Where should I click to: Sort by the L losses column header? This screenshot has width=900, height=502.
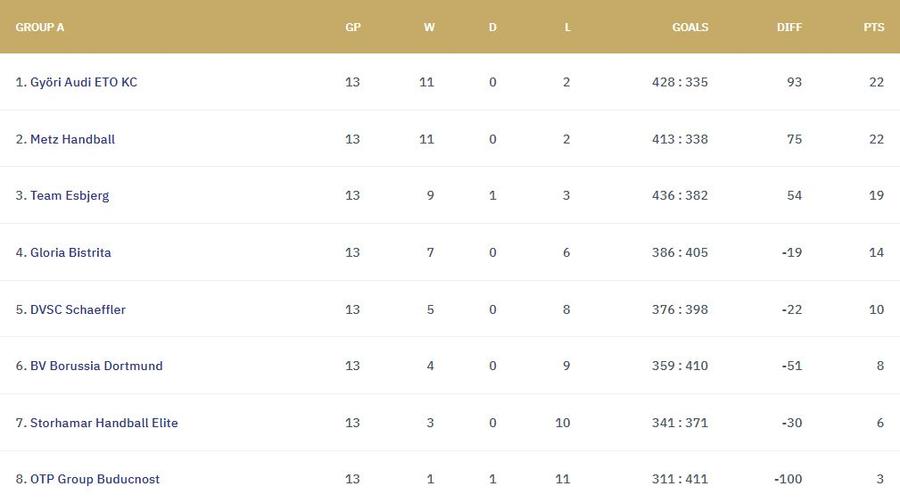click(567, 27)
